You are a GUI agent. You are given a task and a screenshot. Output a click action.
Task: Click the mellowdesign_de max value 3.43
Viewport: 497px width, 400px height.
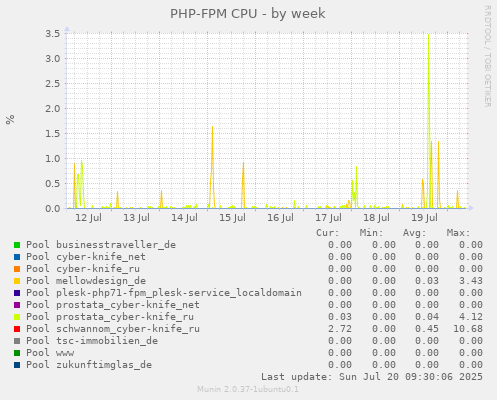tap(471, 281)
